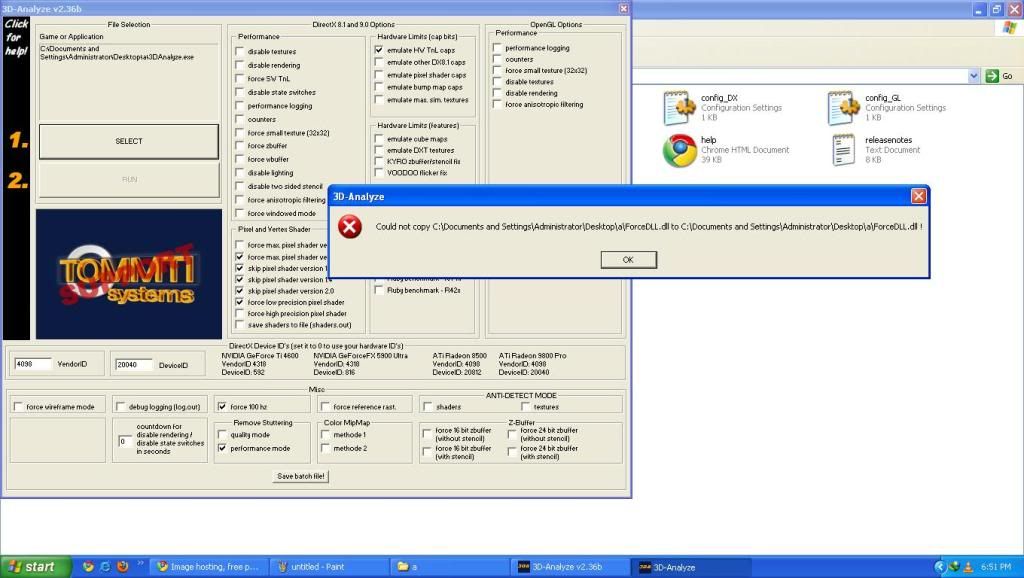This screenshot has width=1024, height=578.
Task: Click the DeviceID input field
Action: coord(134,364)
